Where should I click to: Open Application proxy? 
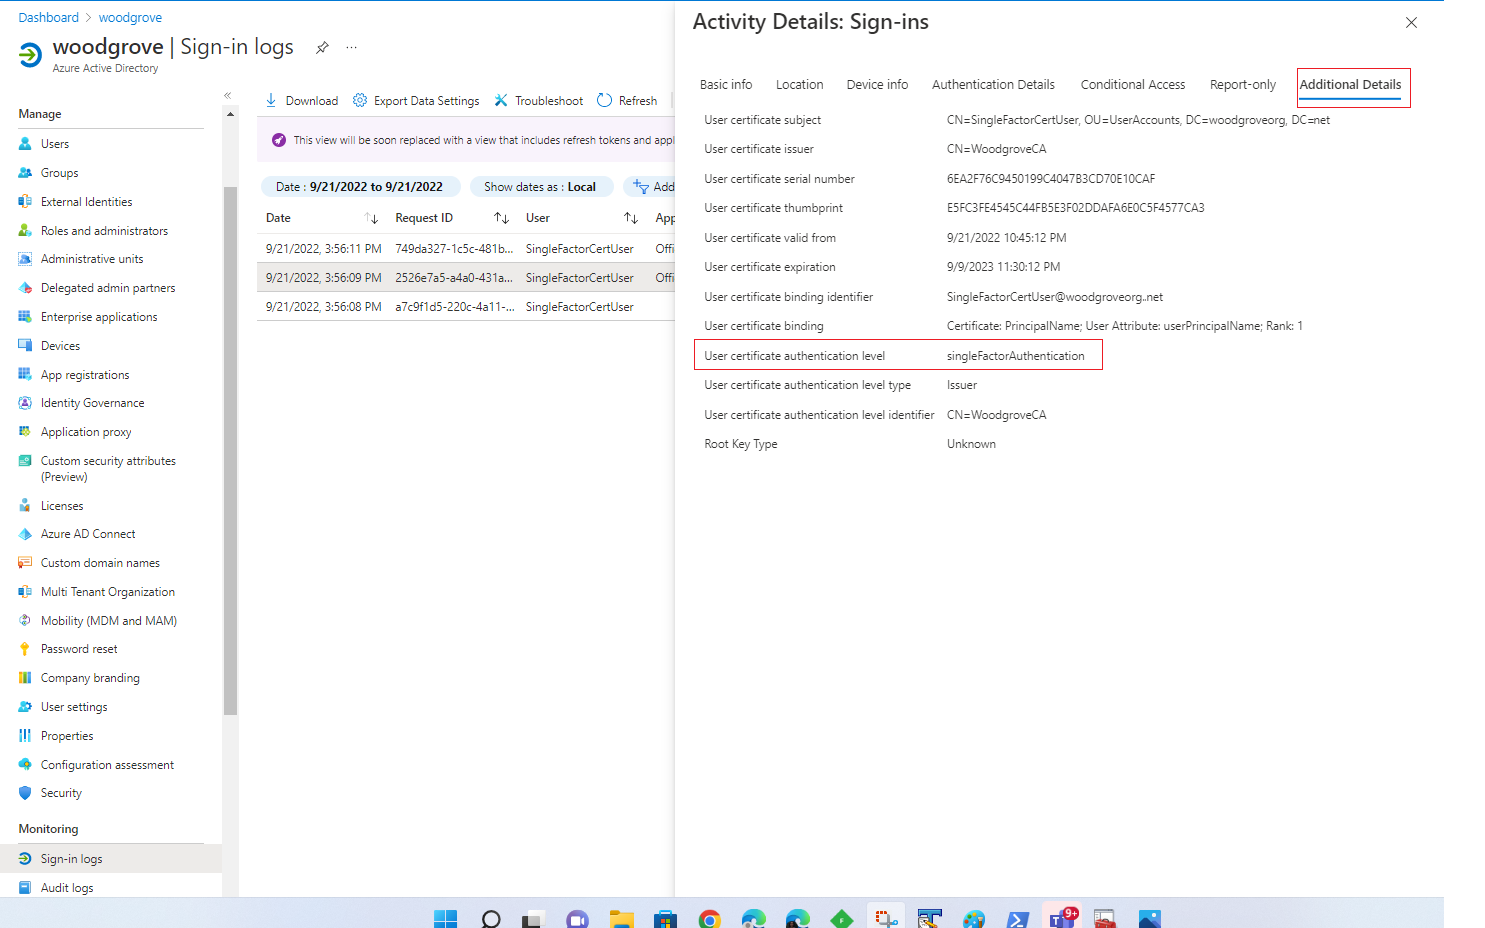click(86, 432)
